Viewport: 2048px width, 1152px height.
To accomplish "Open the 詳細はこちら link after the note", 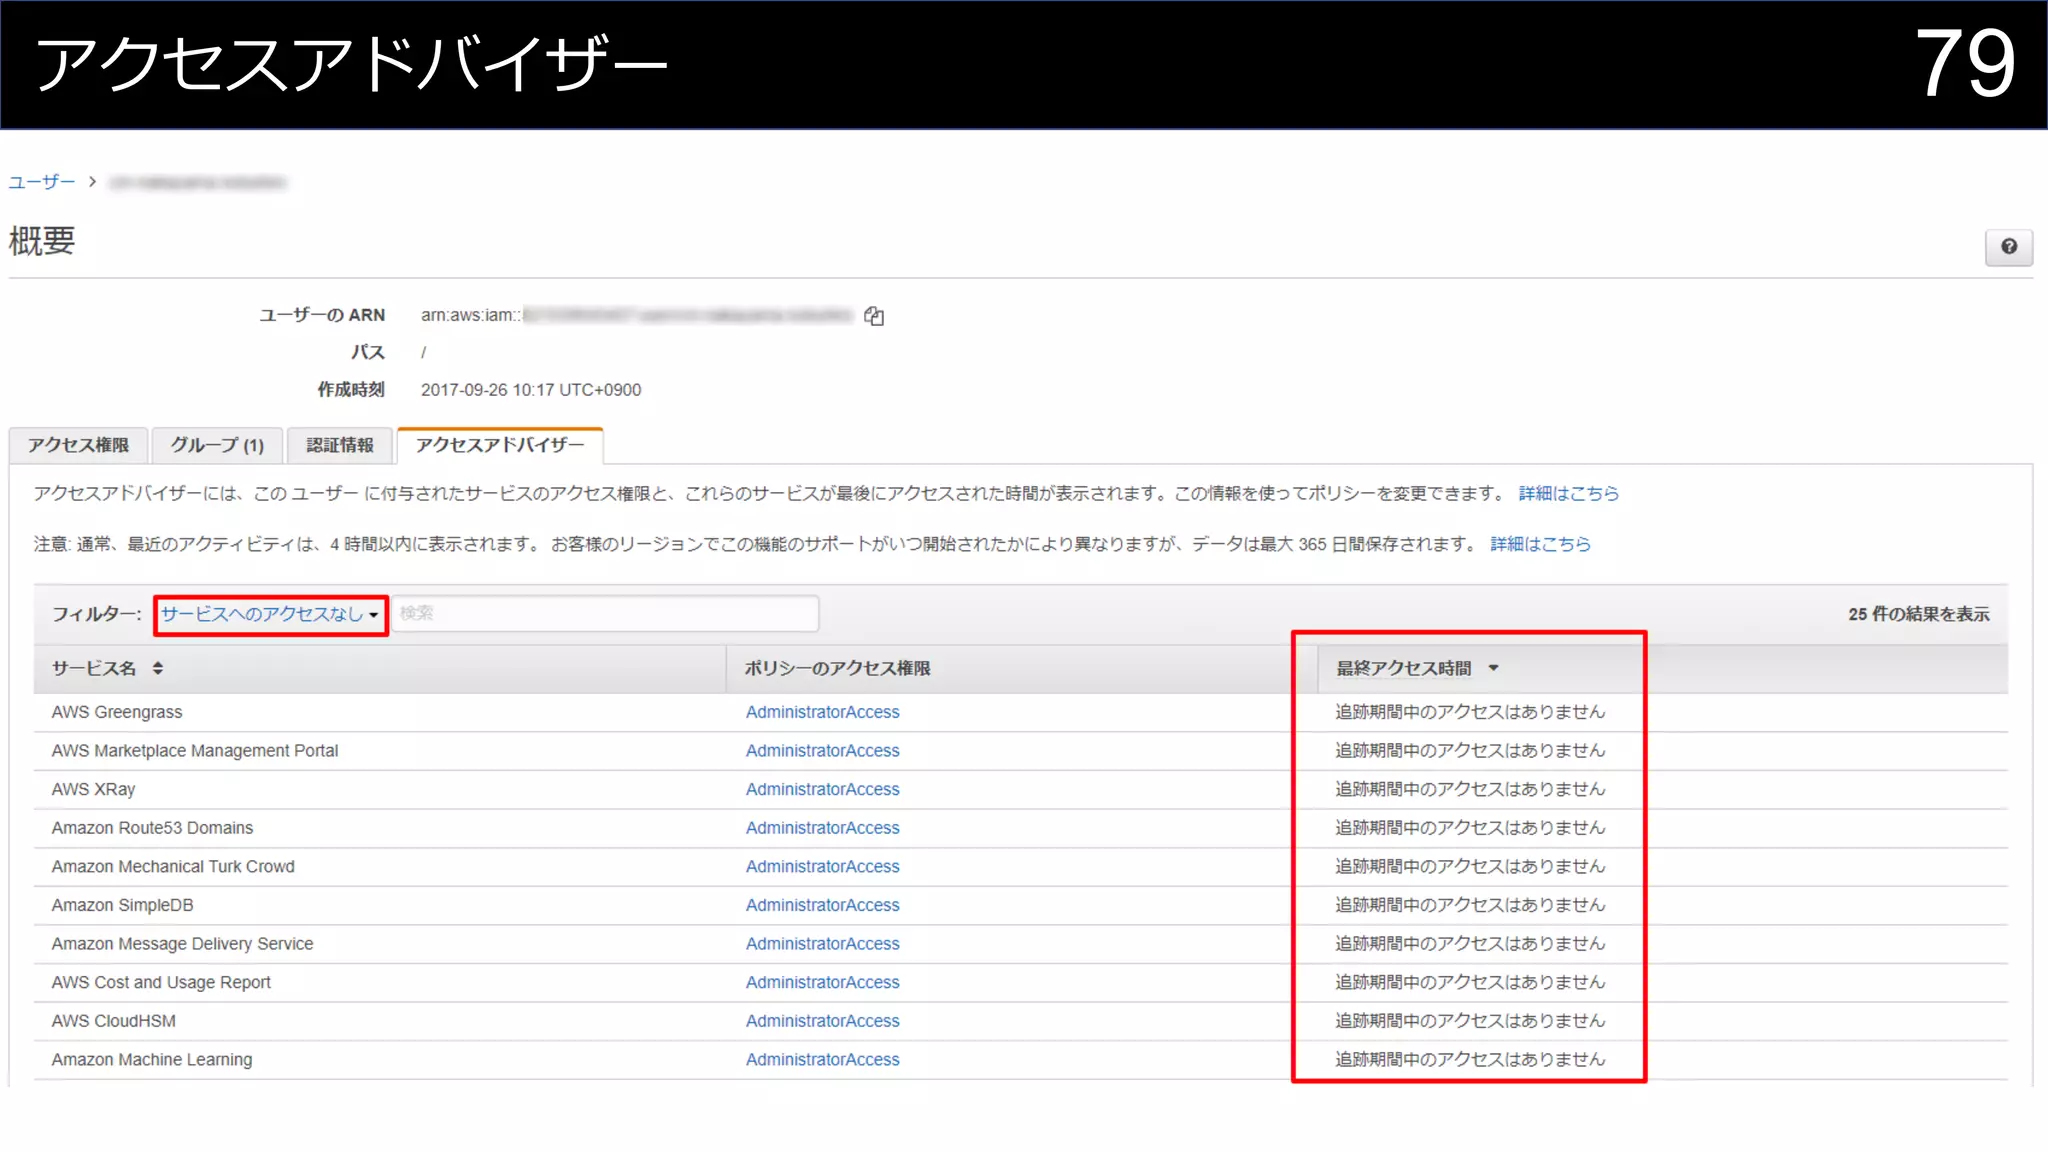I will [1540, 544].
